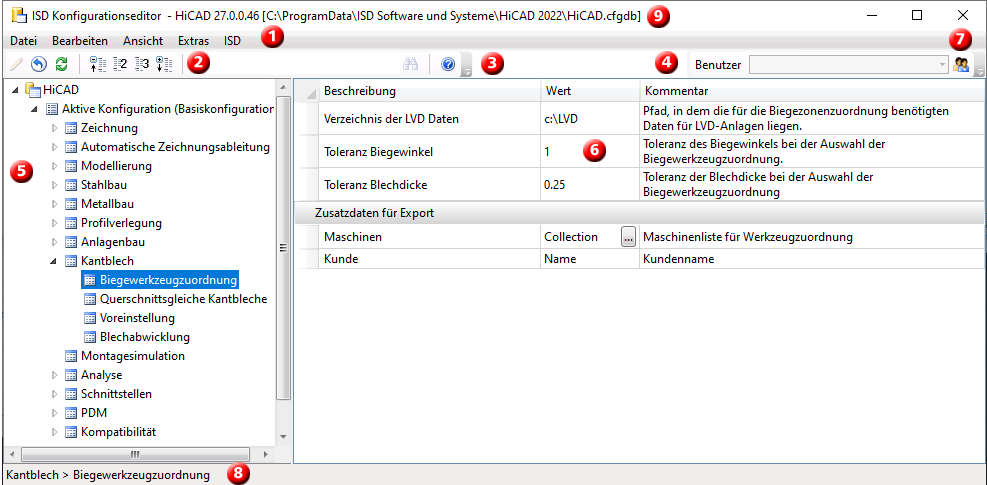Viewport: 987px width, 485px height.
Task: Click the Wert column header
Action: tap(590, 91)
